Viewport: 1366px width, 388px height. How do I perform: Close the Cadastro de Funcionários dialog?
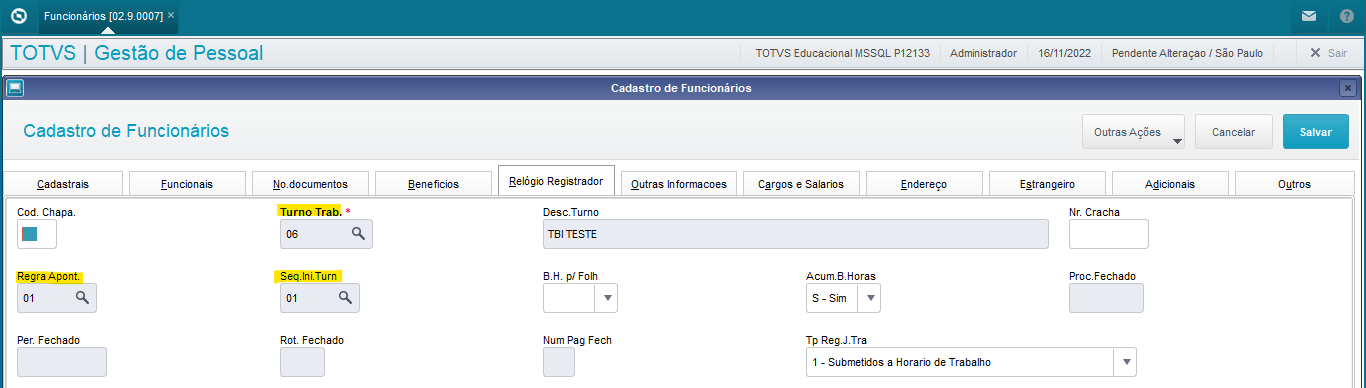point(1348,88)
